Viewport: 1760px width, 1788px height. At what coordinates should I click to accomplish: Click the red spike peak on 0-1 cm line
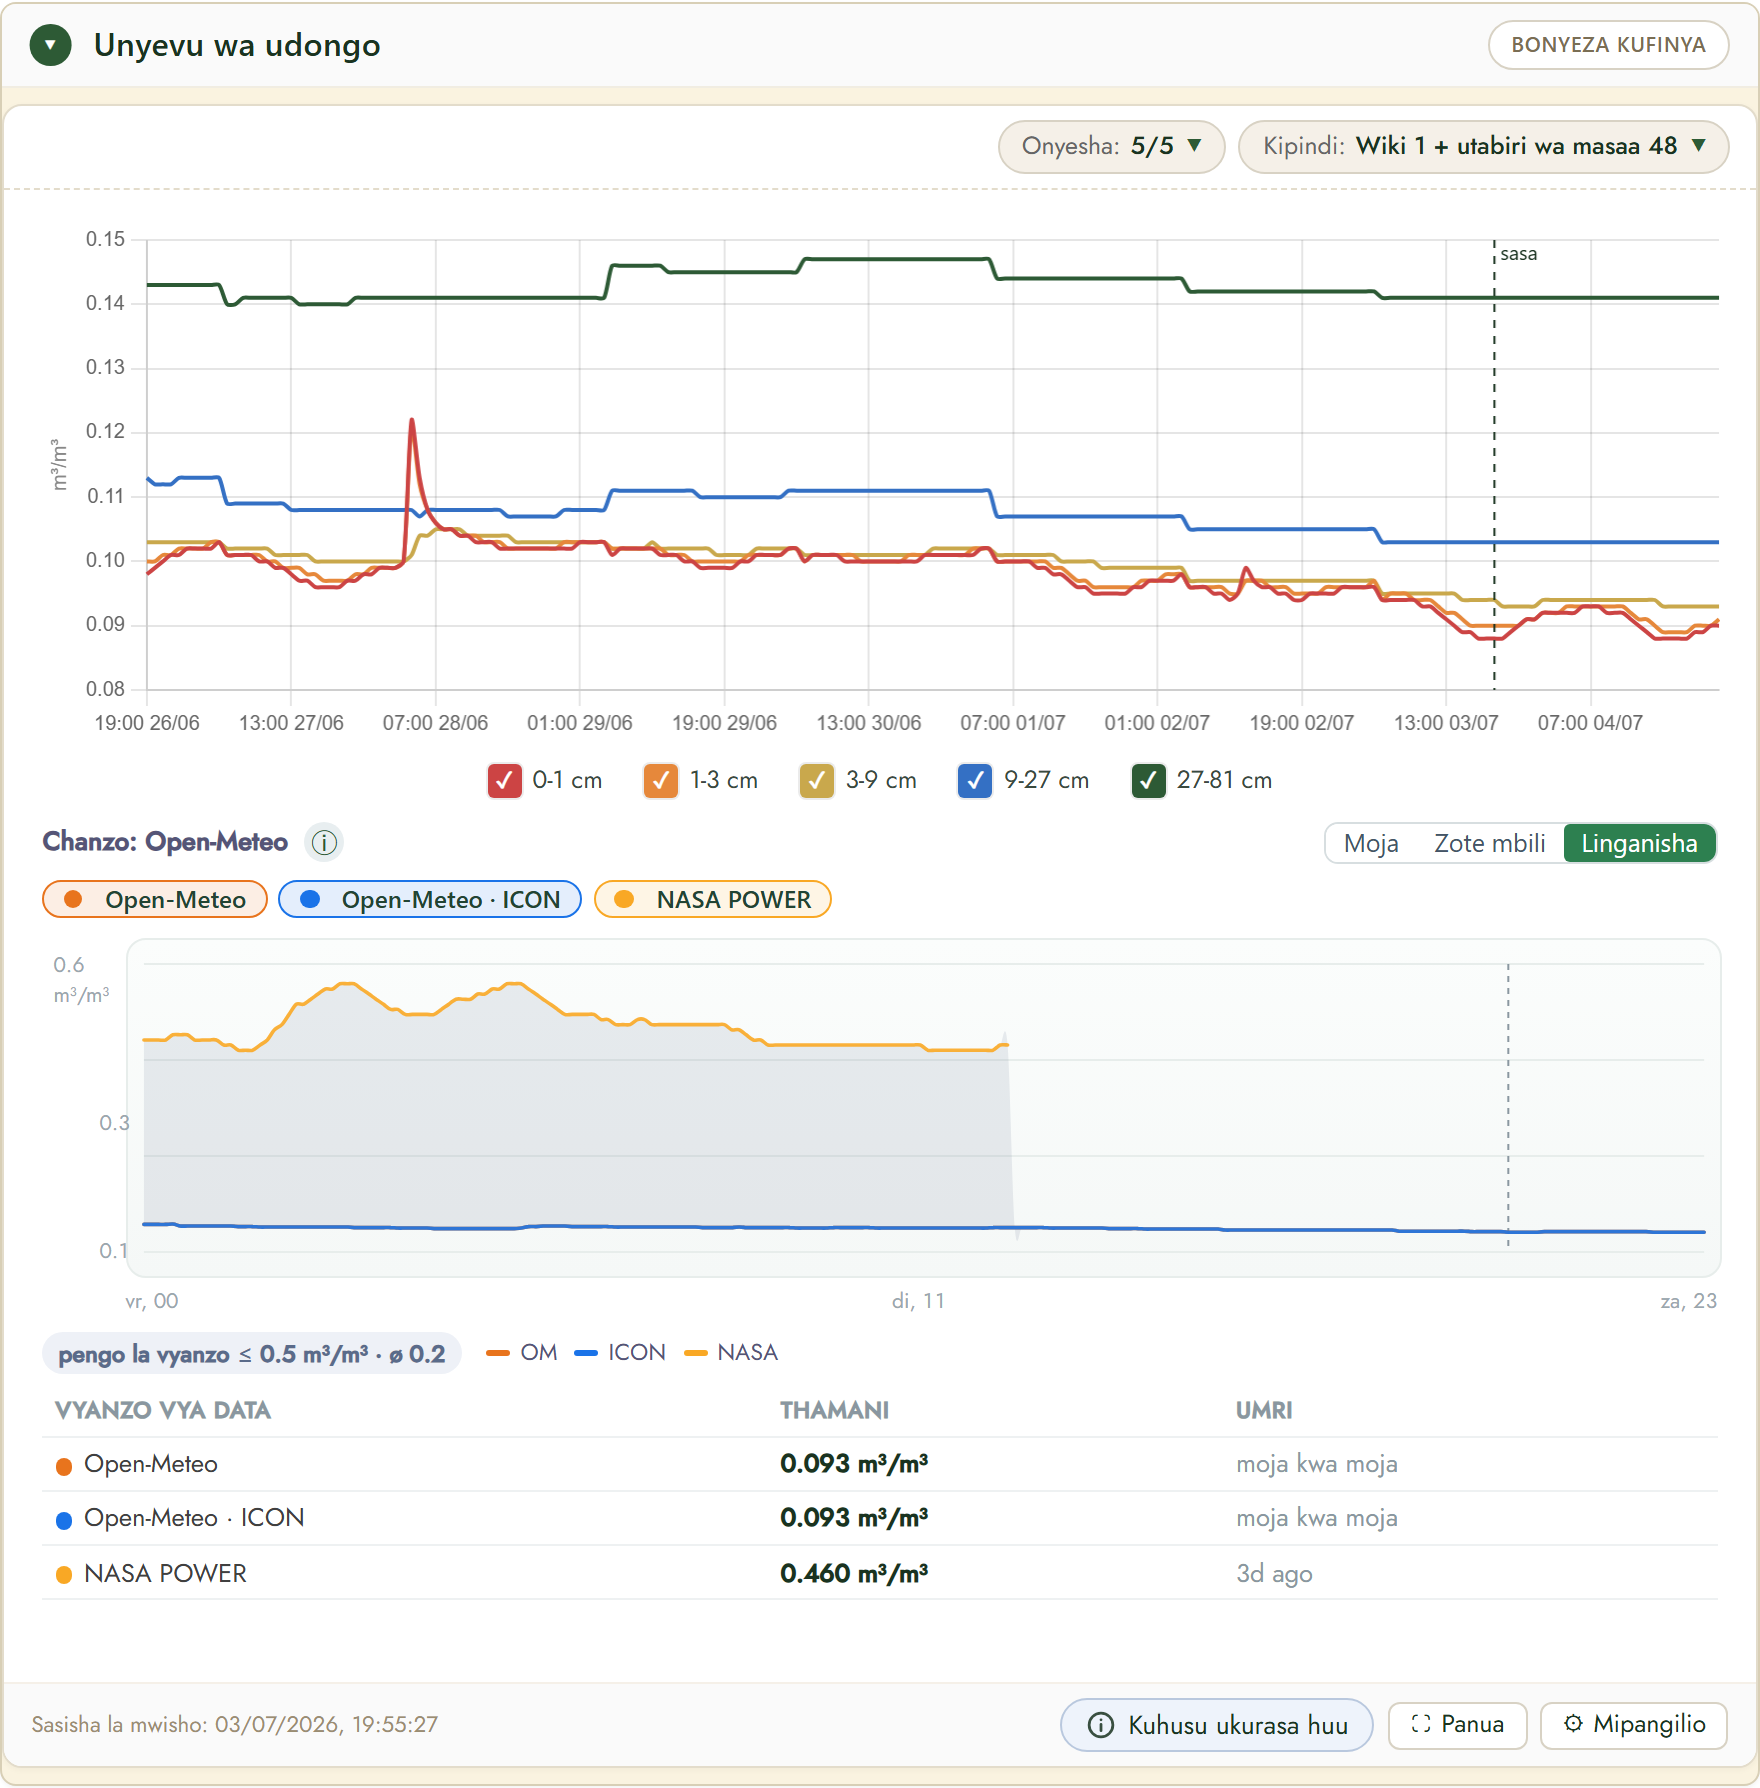412,420
